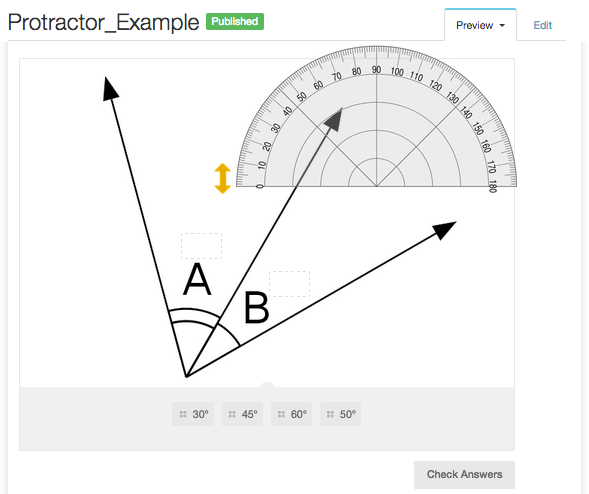Viewport: 589px width, 494px height.
Task: Pick the 30° answer option
Action: coord(193,414)
